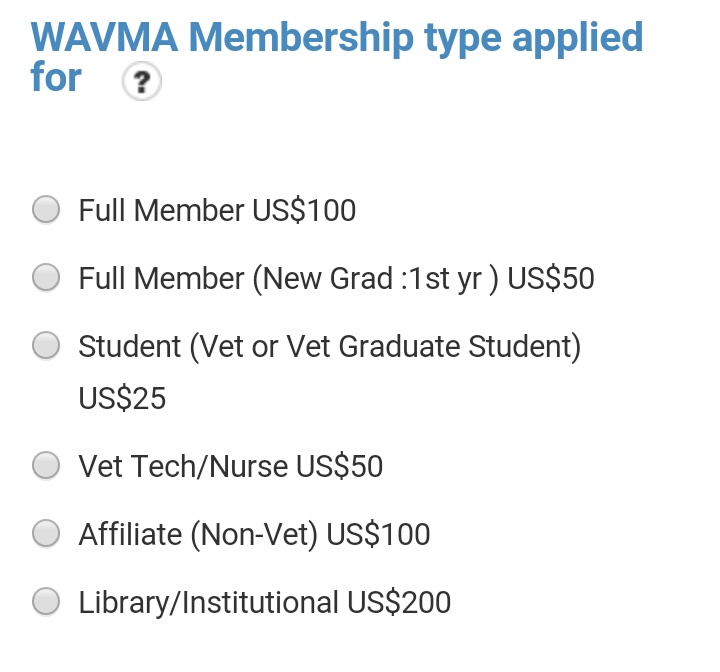Click the word "for" in the heading
The width and height of the screenshot is (720, 672).
click(56, 78)
